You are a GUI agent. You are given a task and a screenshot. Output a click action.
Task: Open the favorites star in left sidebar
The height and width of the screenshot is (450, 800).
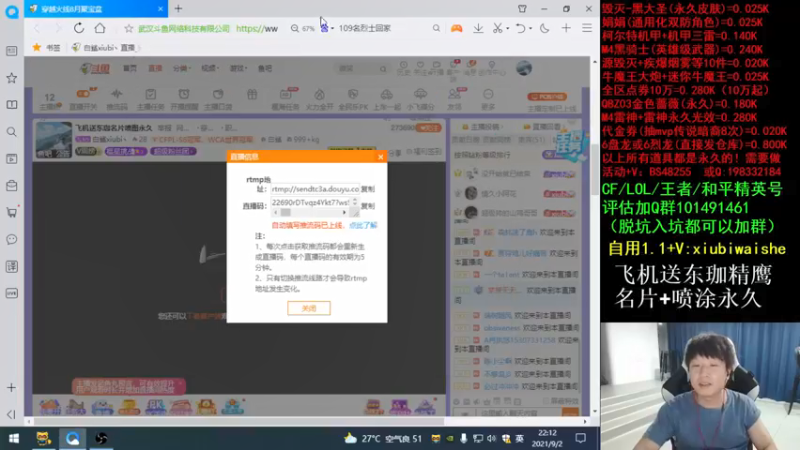11,78
